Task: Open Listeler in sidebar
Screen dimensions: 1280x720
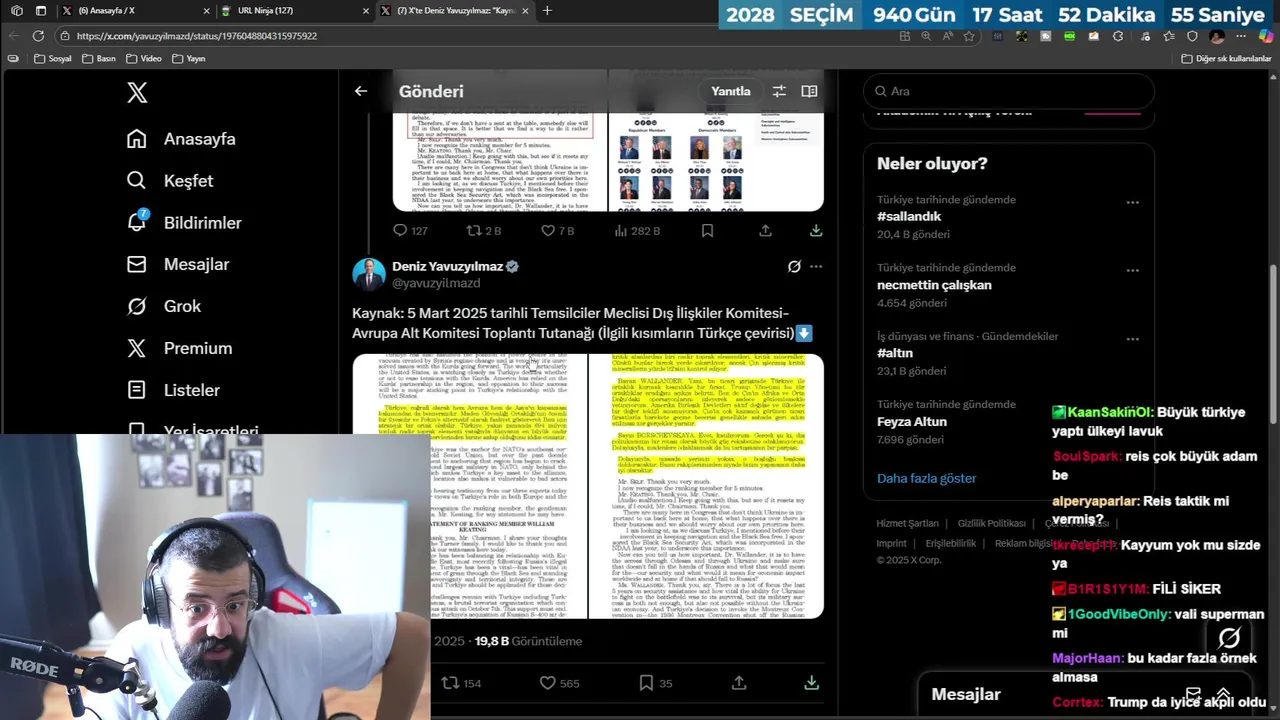Action: [x=173, y=390]
